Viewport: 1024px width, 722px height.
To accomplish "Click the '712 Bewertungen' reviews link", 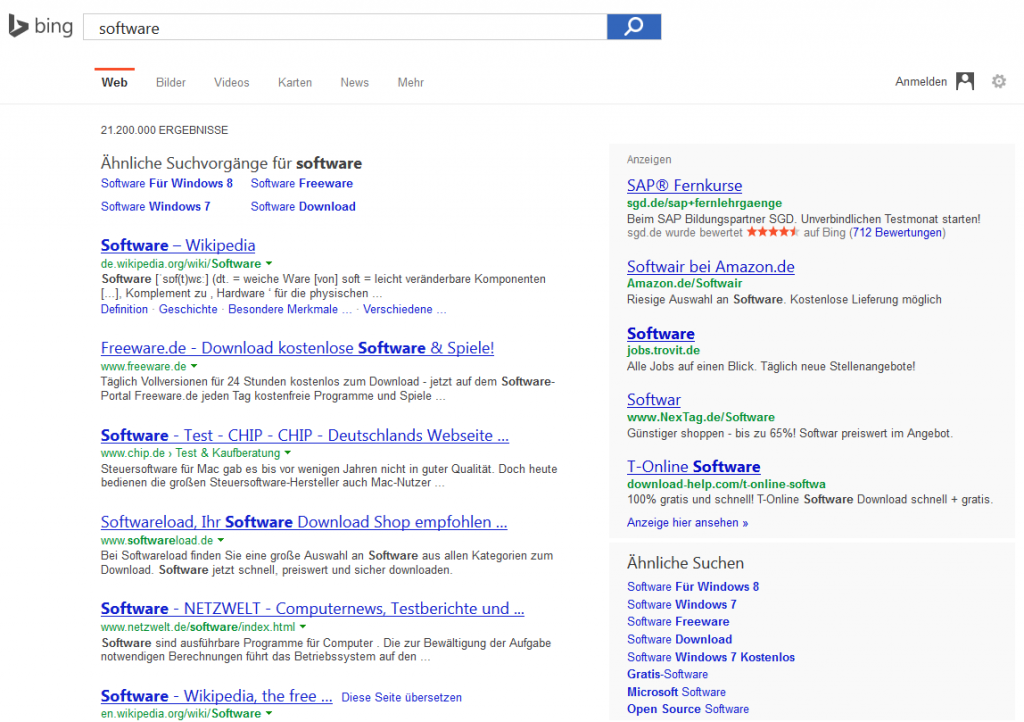I will pos(897,232).
